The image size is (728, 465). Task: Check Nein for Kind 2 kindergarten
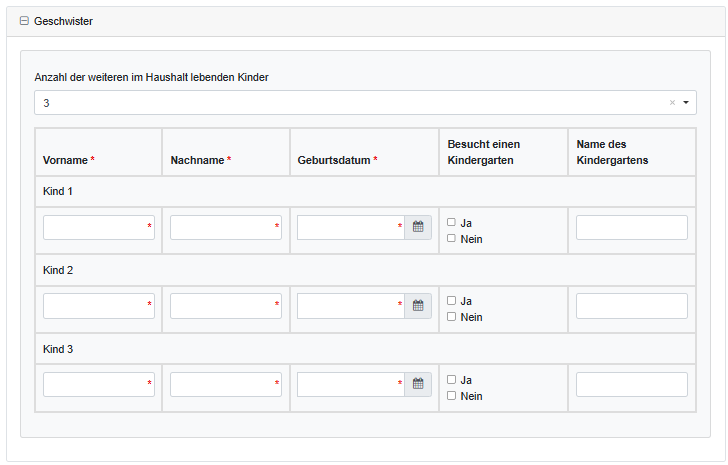point(452,316)
